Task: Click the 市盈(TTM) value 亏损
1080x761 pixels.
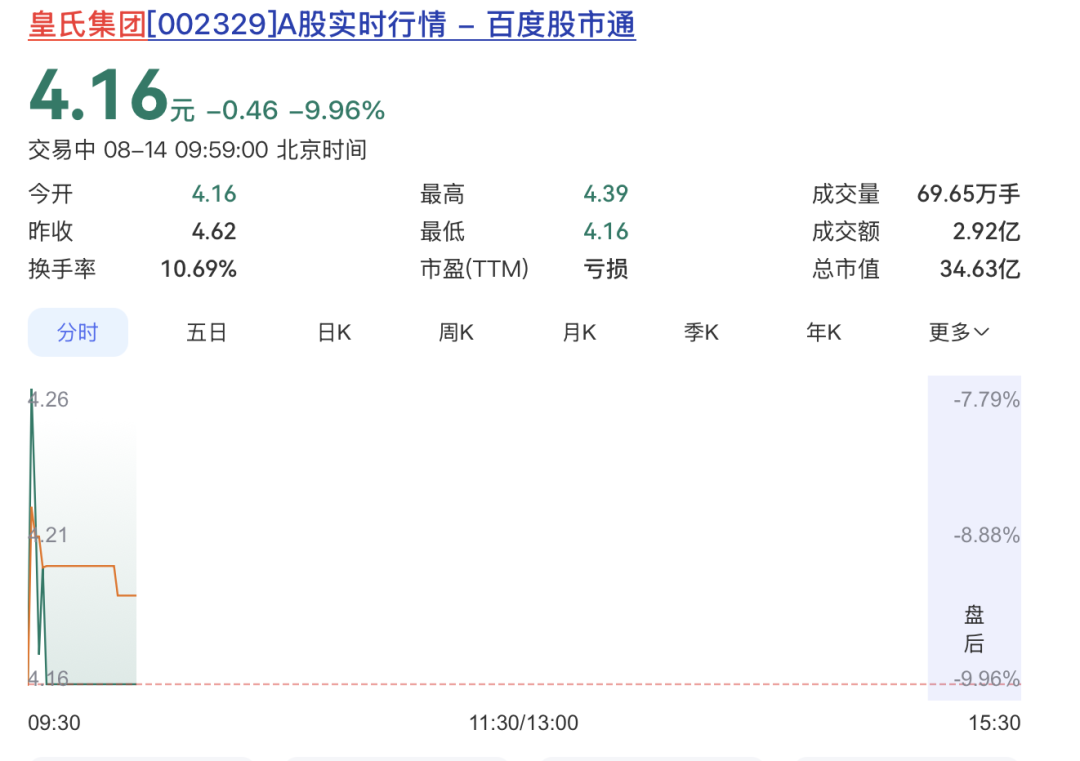Action: coord(605,269)
